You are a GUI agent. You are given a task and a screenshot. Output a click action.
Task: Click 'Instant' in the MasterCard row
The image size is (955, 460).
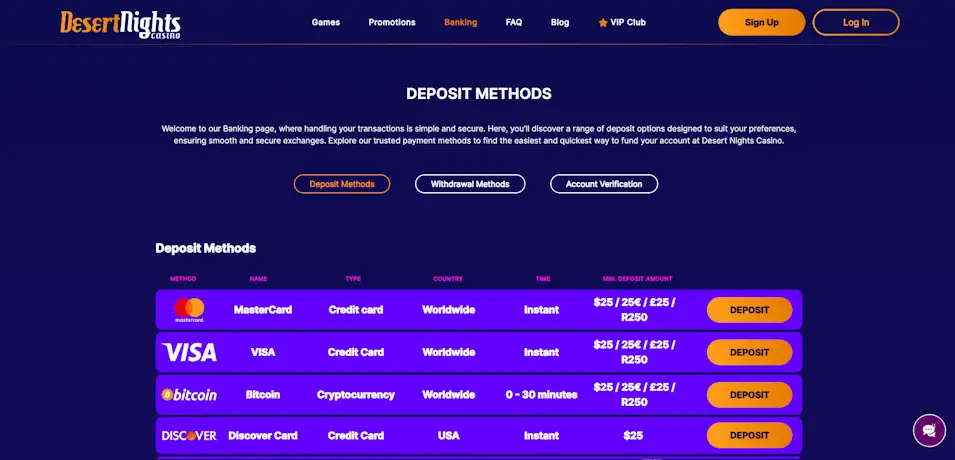[541, 310]
